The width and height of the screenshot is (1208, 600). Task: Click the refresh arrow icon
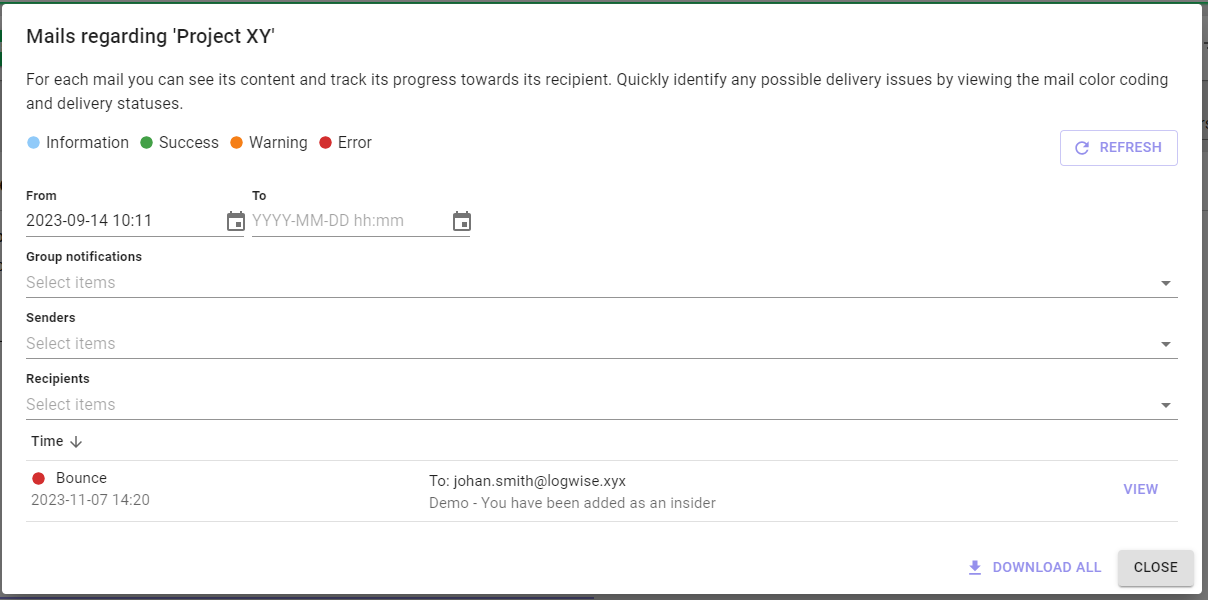[x=1082, y=148]
